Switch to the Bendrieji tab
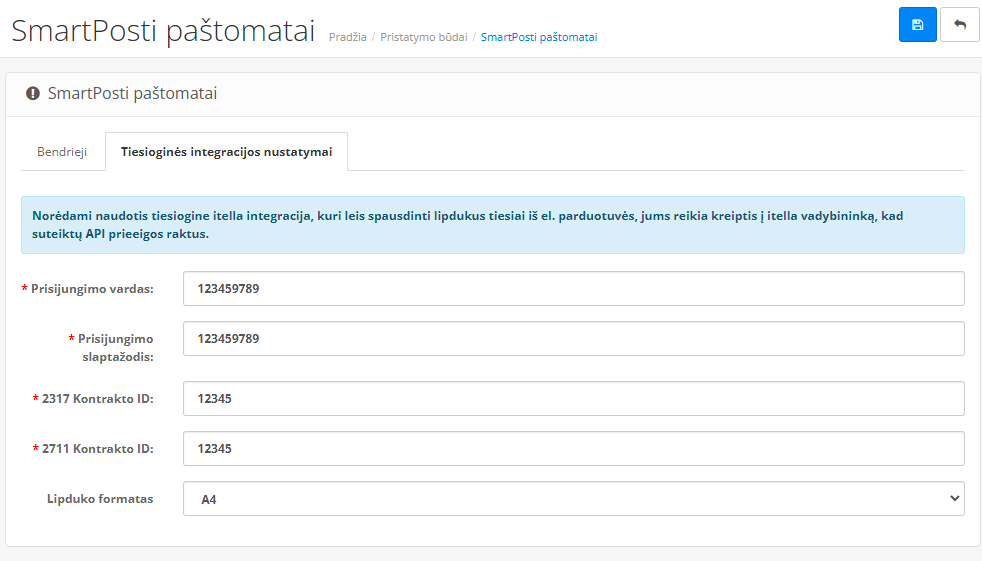Viewport: 982px width, 561px height. [62, 152]
